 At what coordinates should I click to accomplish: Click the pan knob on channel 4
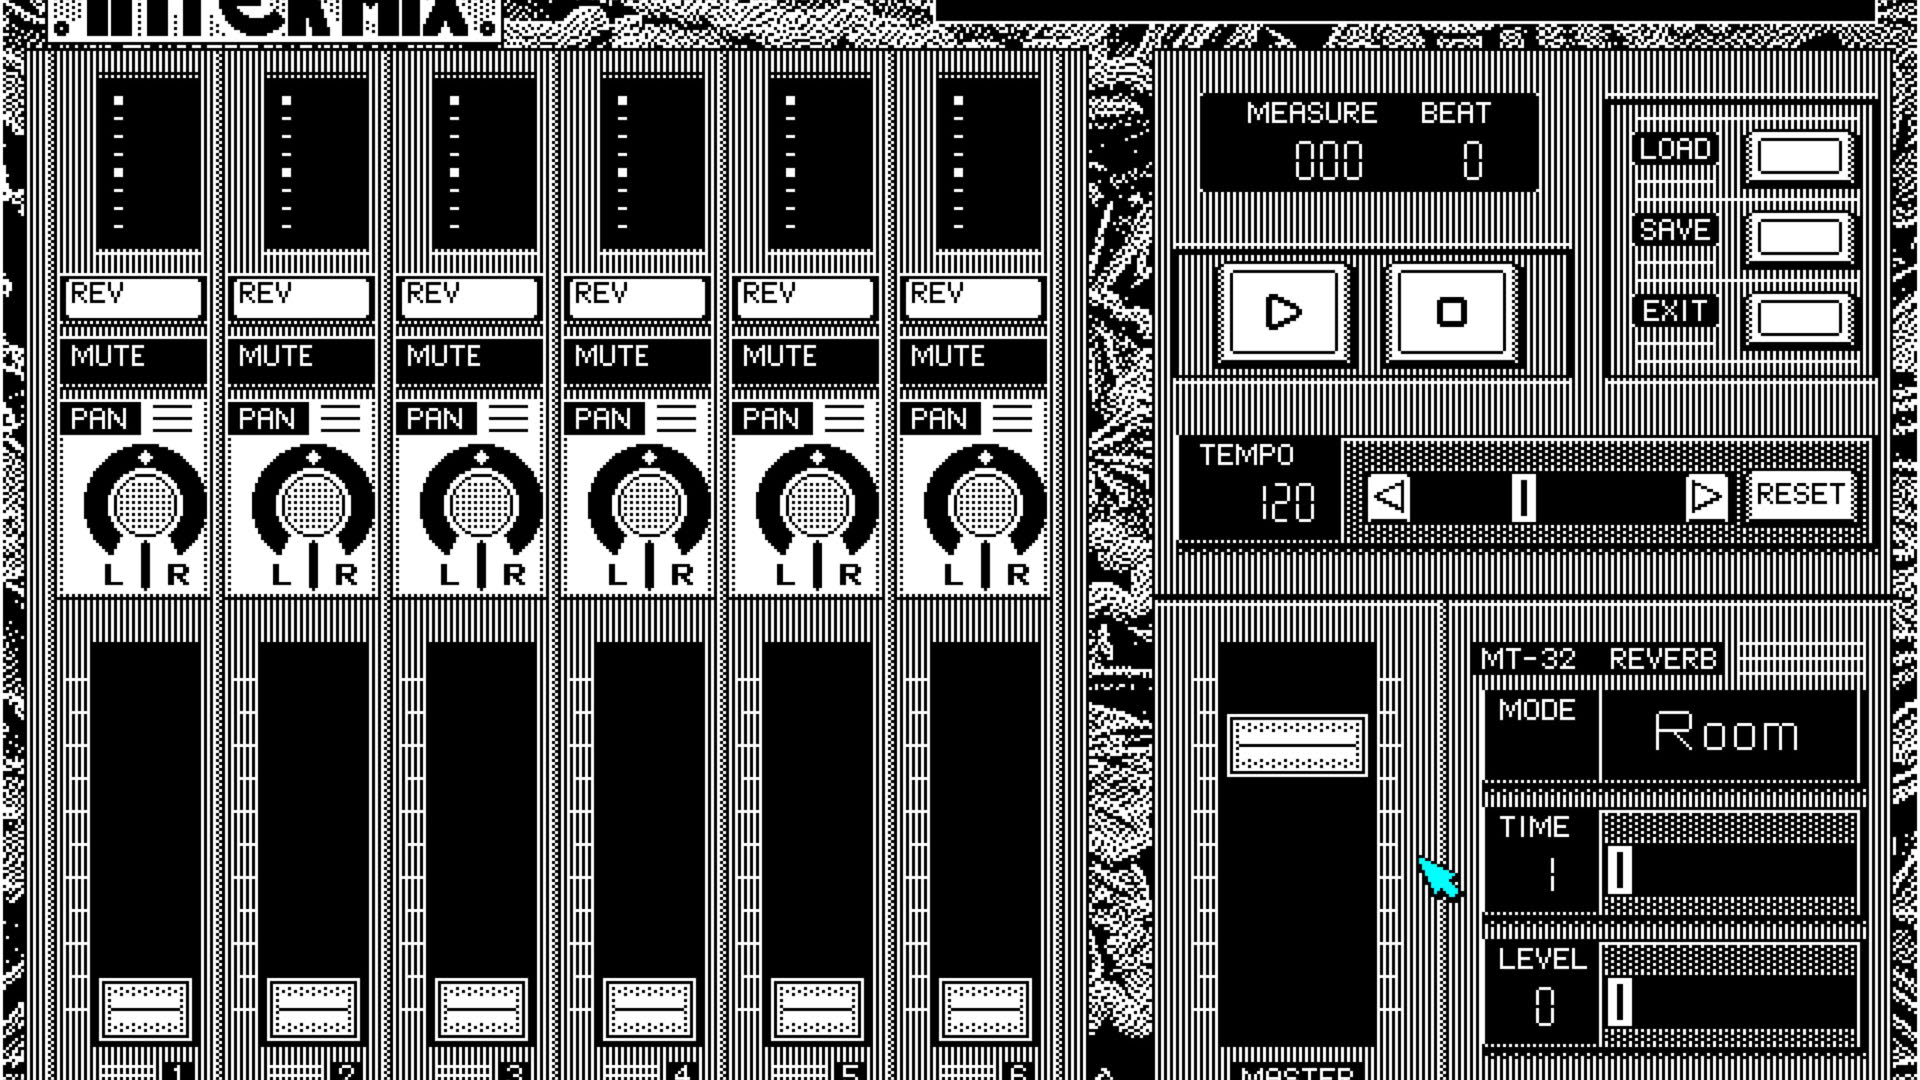(x=649, y=505)
